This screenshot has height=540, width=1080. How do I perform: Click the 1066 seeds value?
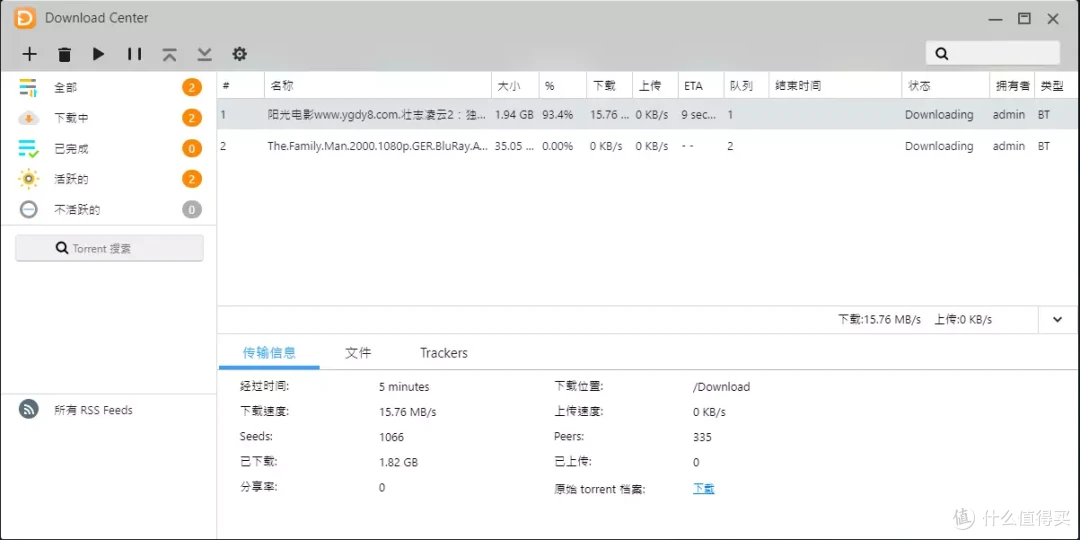click(391, 437)
